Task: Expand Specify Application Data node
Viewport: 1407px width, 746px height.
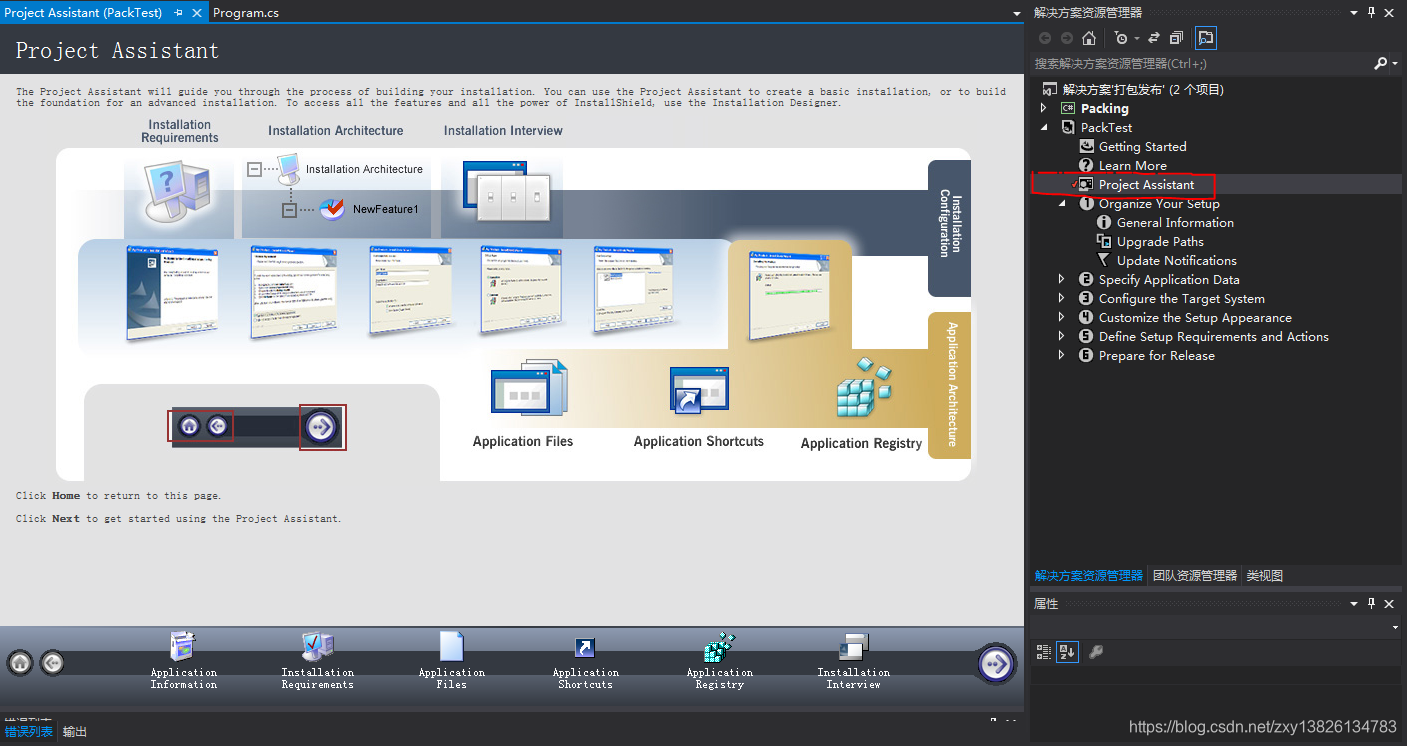Action: [1062, 280]
